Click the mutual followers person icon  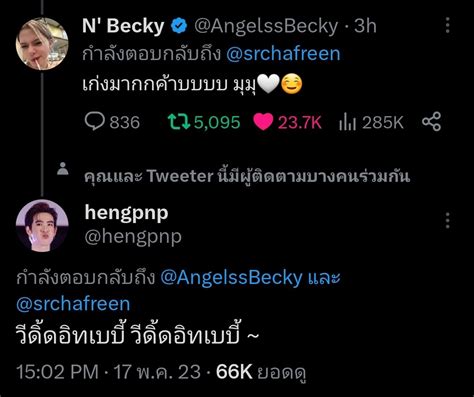63,168
